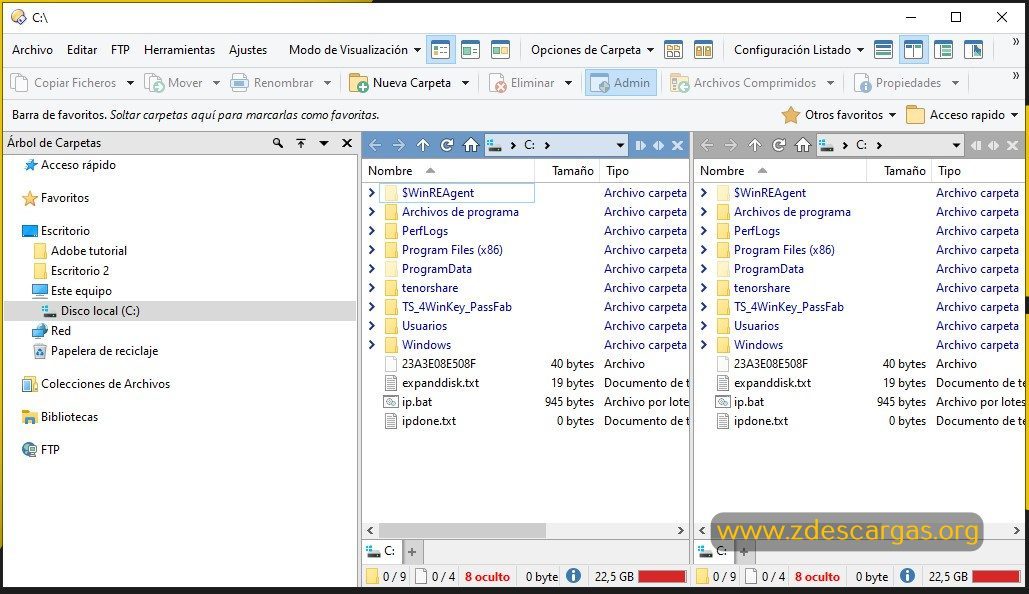1029x594 pixels.
Task: Open Nueva Carpeta dropdown arrow
Action: click(465, 83)
